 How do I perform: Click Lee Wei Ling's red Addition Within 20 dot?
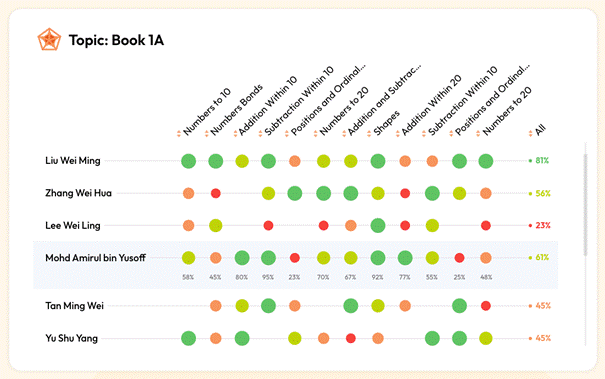(405, 225)
